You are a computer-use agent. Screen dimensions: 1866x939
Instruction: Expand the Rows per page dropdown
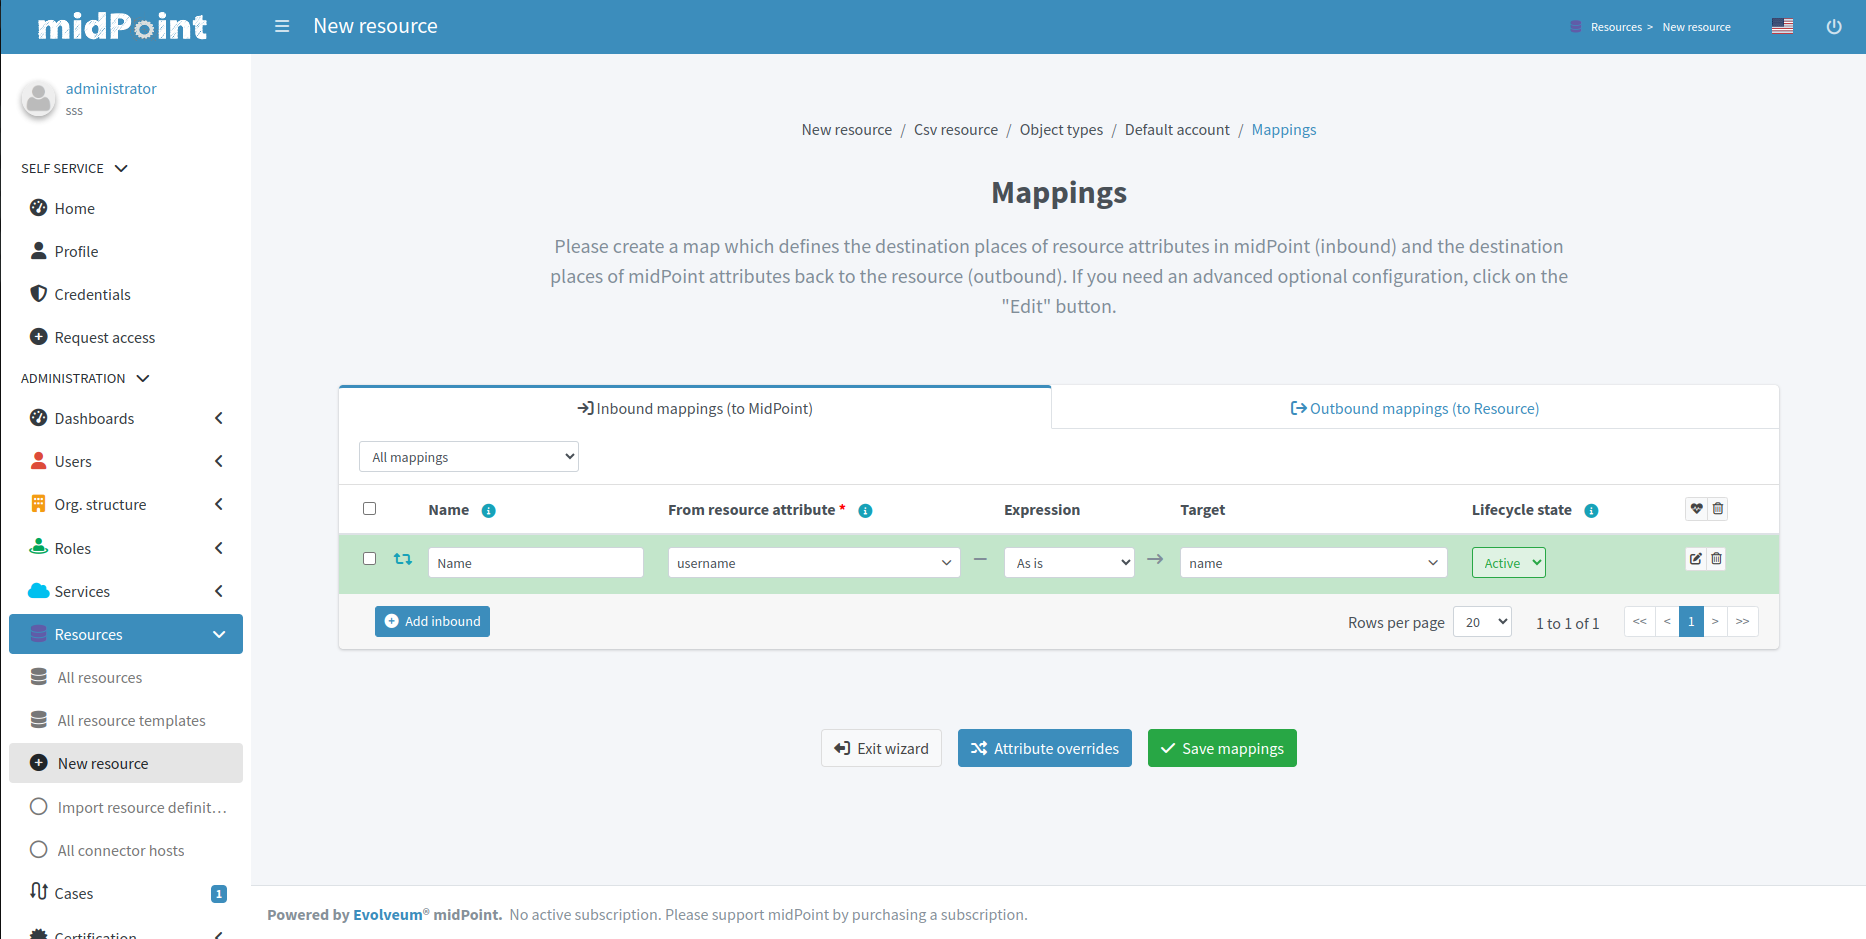point(1481,622)
